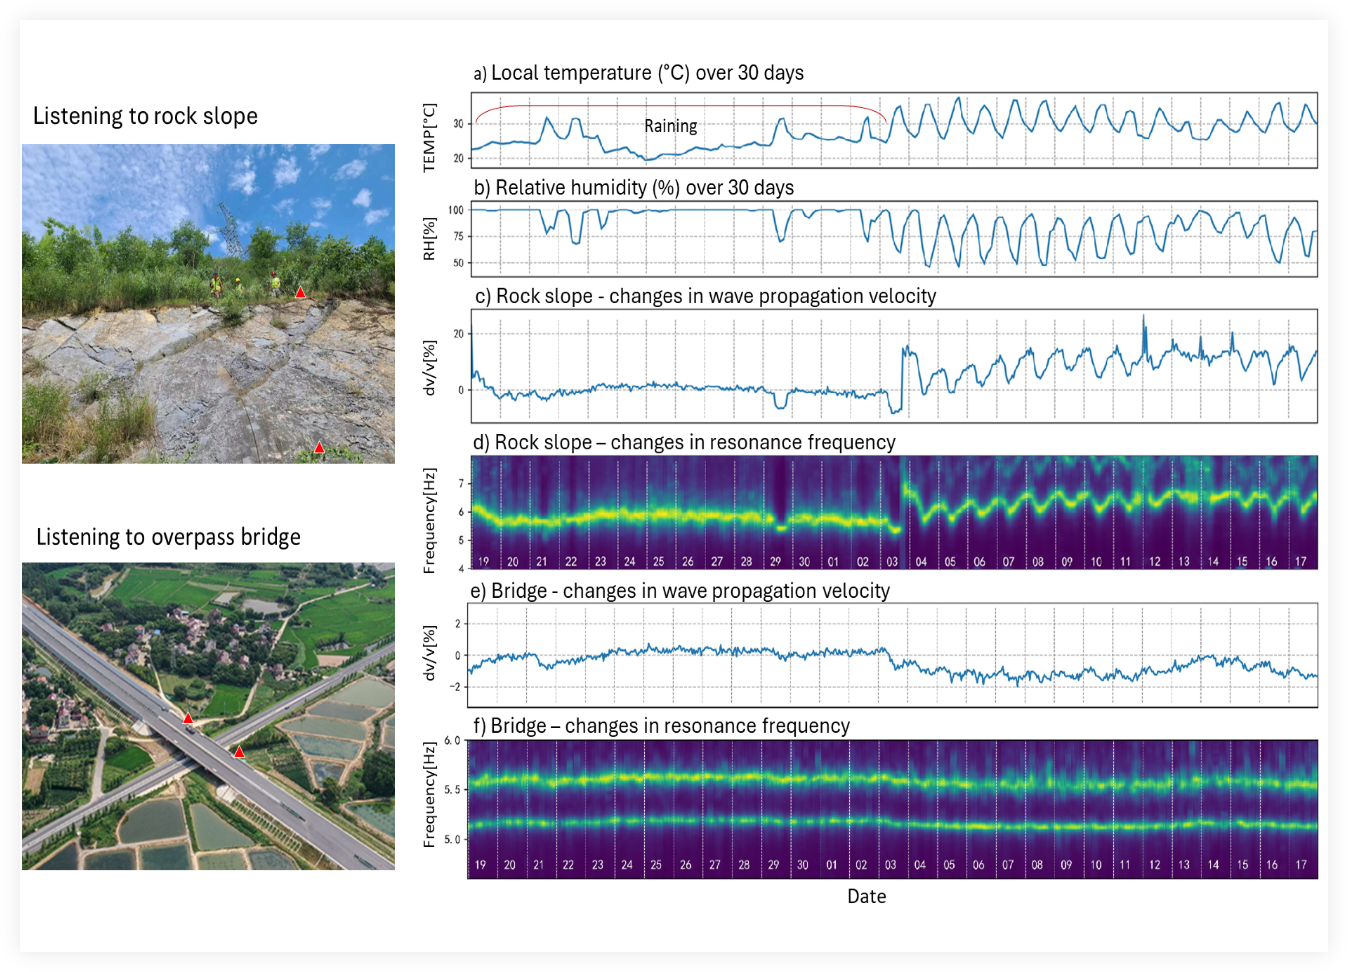Click the right red triangle on the bridge photo
The image size is (1348, 972).
[x=239, y=752]
